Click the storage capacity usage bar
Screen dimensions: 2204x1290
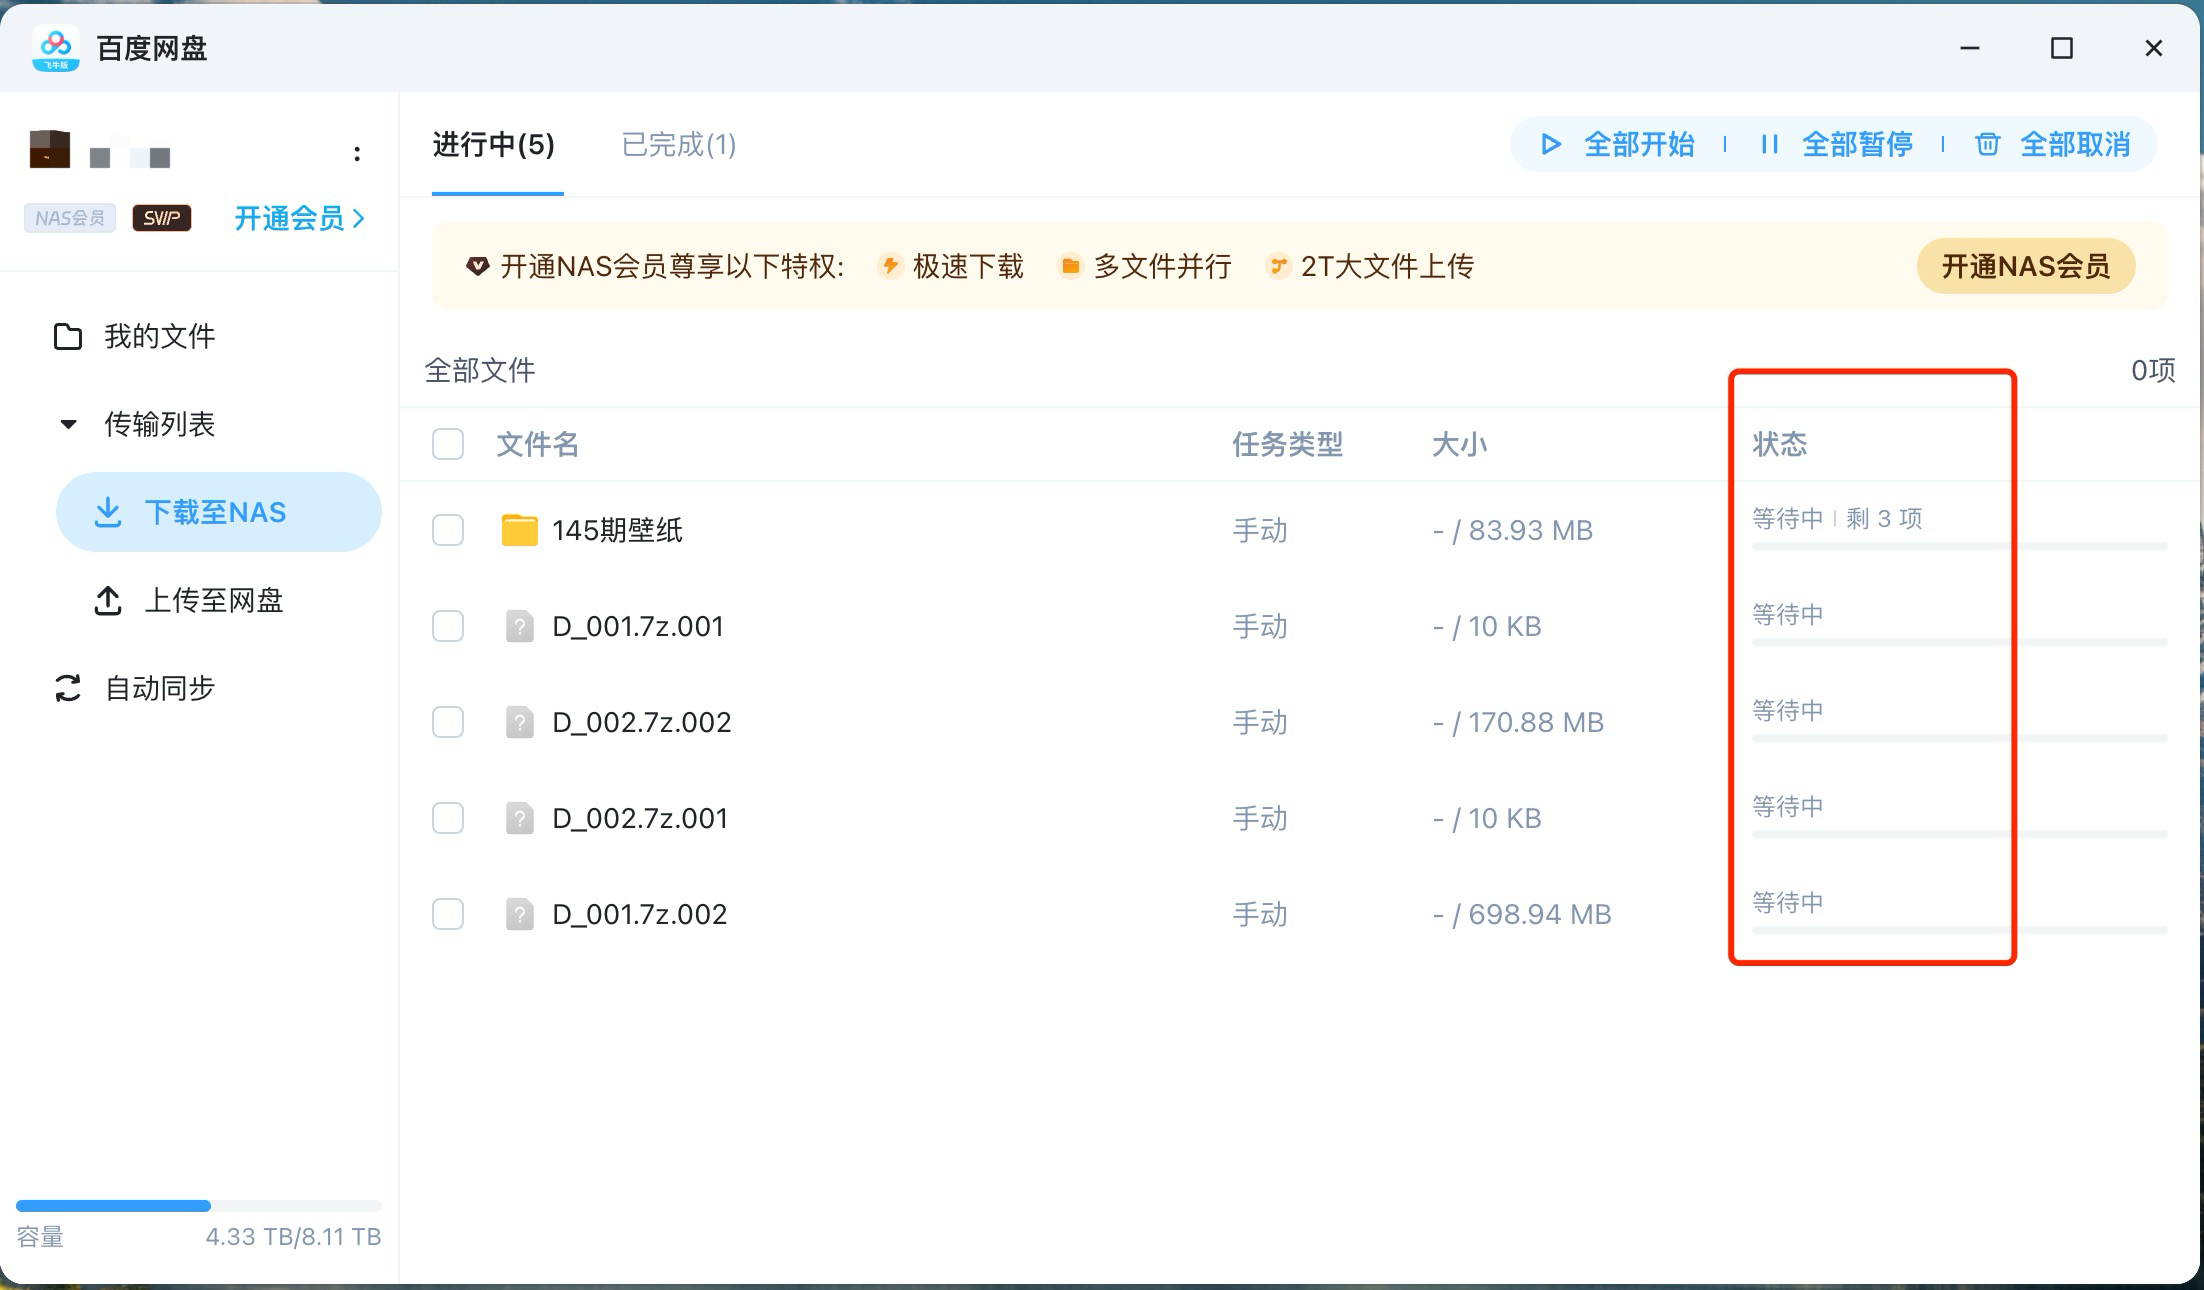(x=199, y=1206)
